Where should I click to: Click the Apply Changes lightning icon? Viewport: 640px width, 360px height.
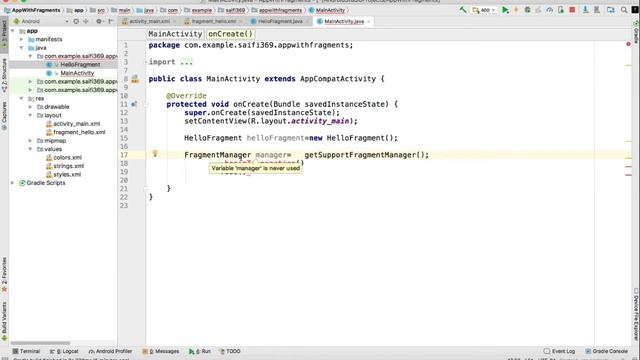pyautogui.click(x=516, y=10)
